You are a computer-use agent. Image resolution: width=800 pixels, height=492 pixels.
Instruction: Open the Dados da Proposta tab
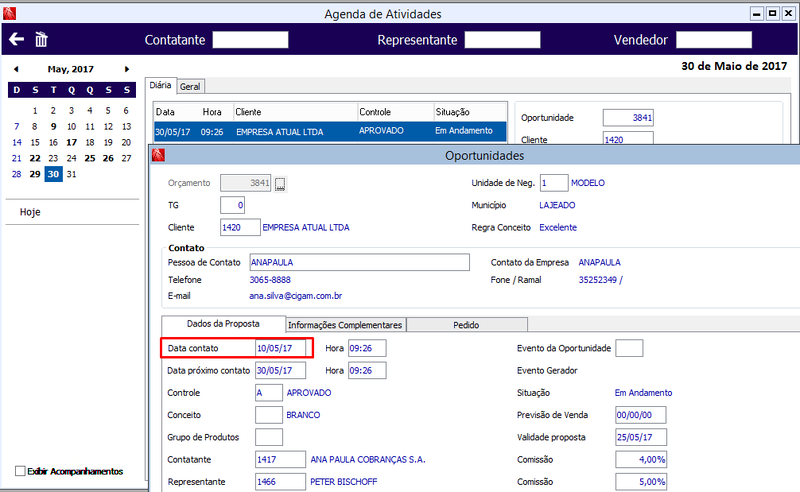223,324
